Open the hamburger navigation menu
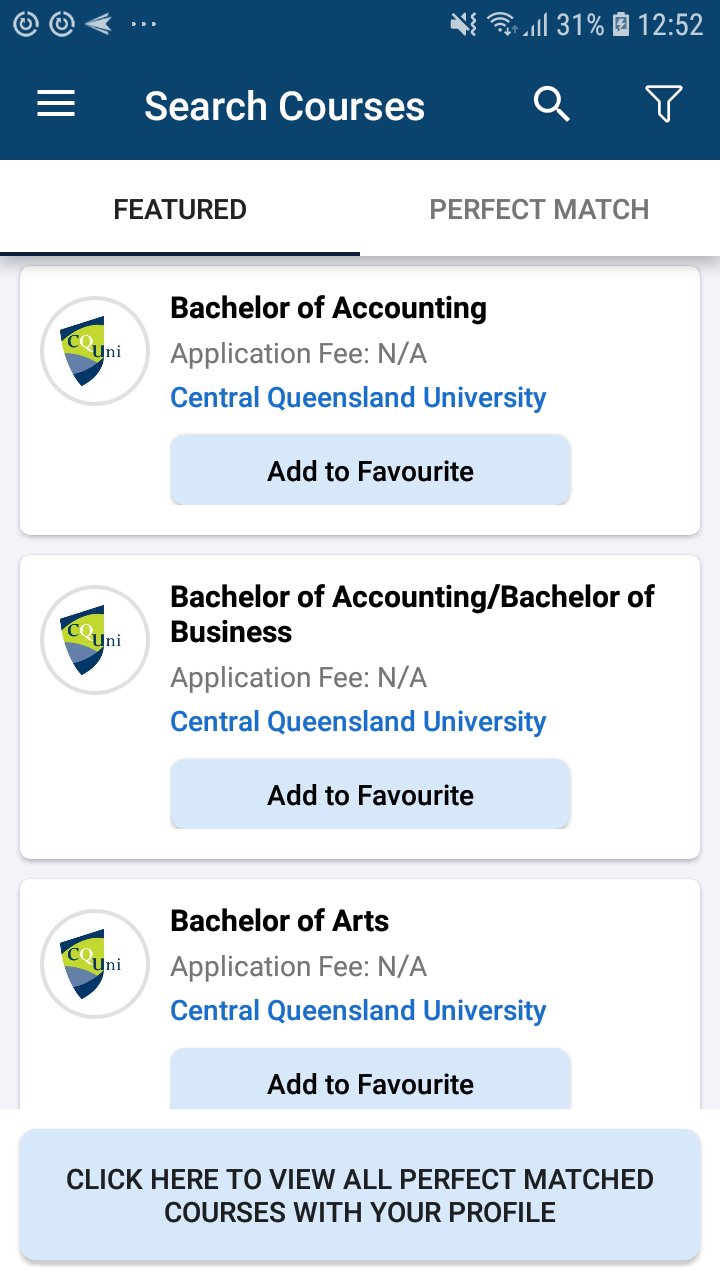Image resolution: width=720 pixels, height=1280 pixels. point(56,104)
